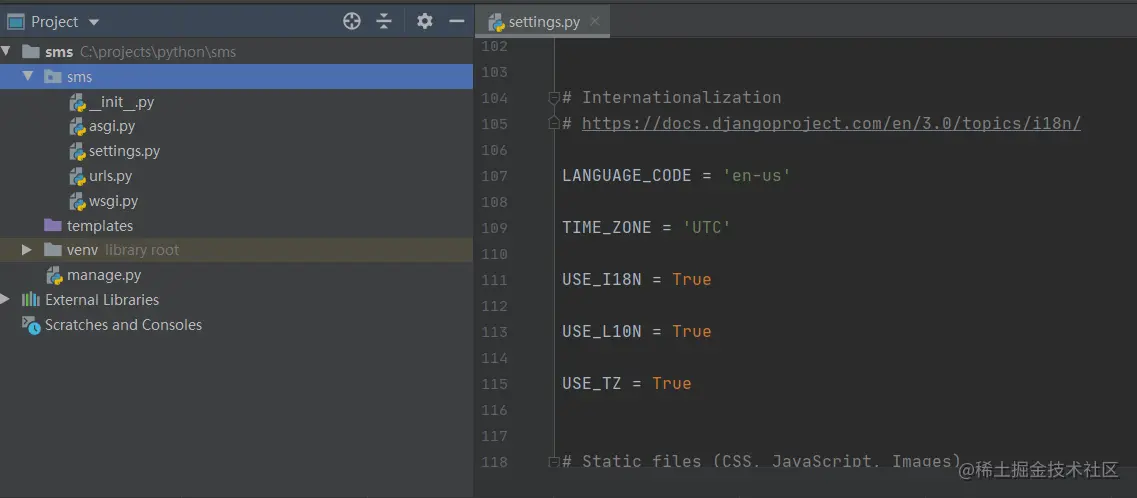Toggle fold marker at line 105
The width and height of the screenshot is (1137, 498).
tap(554, 123)
